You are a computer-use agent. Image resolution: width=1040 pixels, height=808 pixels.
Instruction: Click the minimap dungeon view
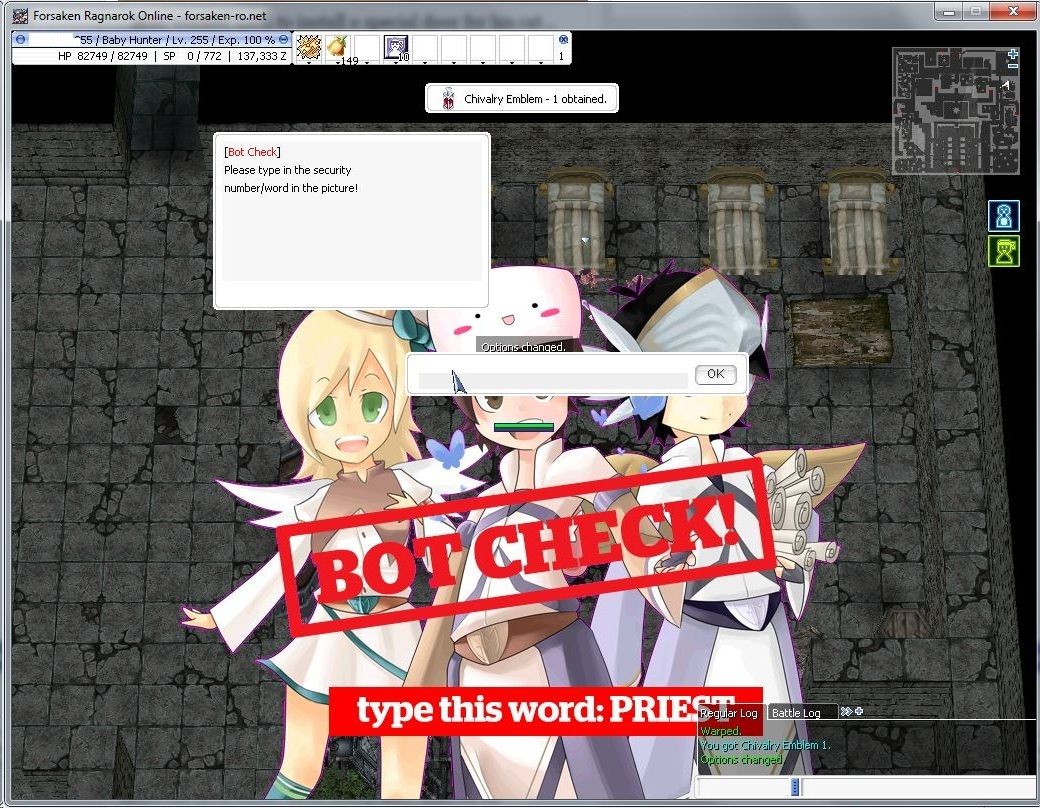click(956, 111)
